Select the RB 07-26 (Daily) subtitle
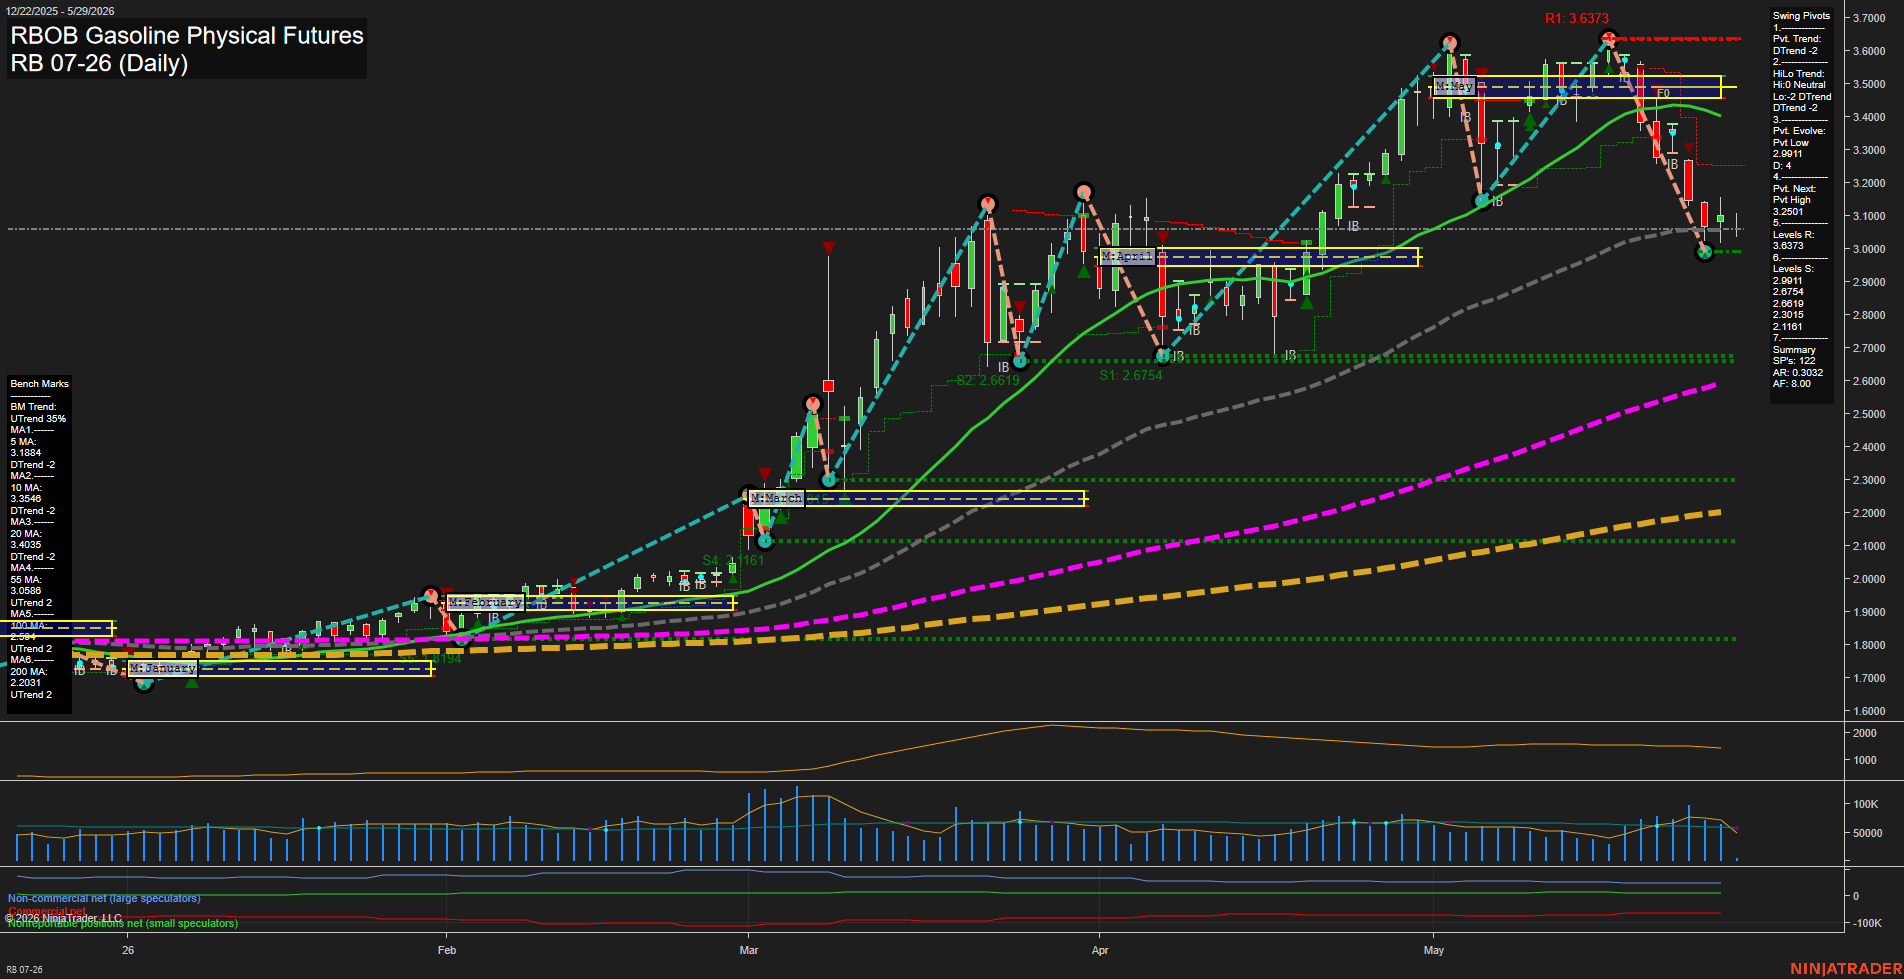The height and width of the screenshot is (979, 1904). tap(99, 63)
